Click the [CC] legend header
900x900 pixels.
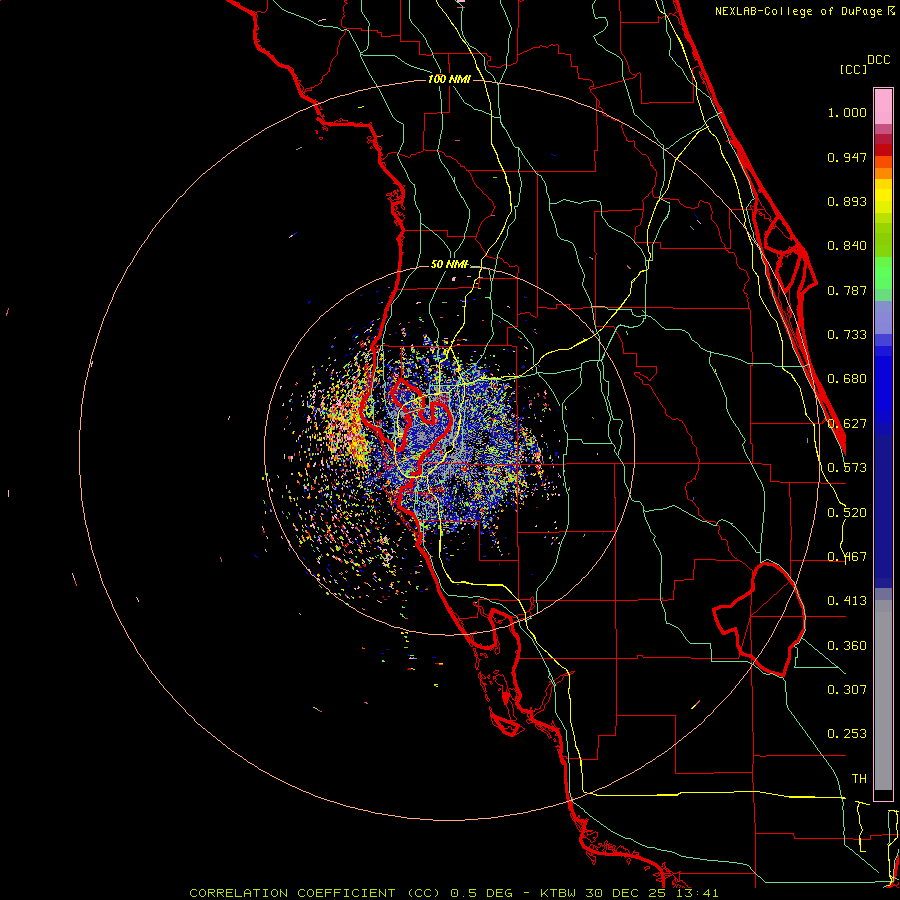[x=853, y=69]
